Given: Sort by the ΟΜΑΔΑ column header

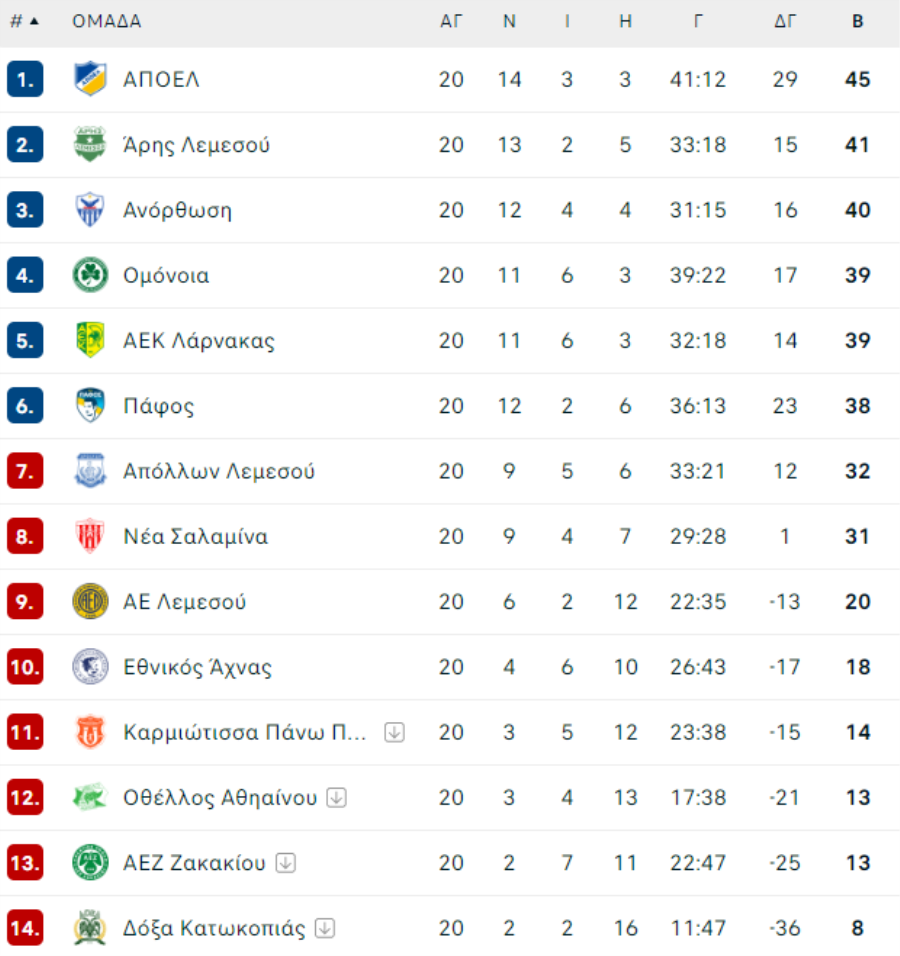Looking at the screenshot, I should pyautogui.click(x=107, y=21).
